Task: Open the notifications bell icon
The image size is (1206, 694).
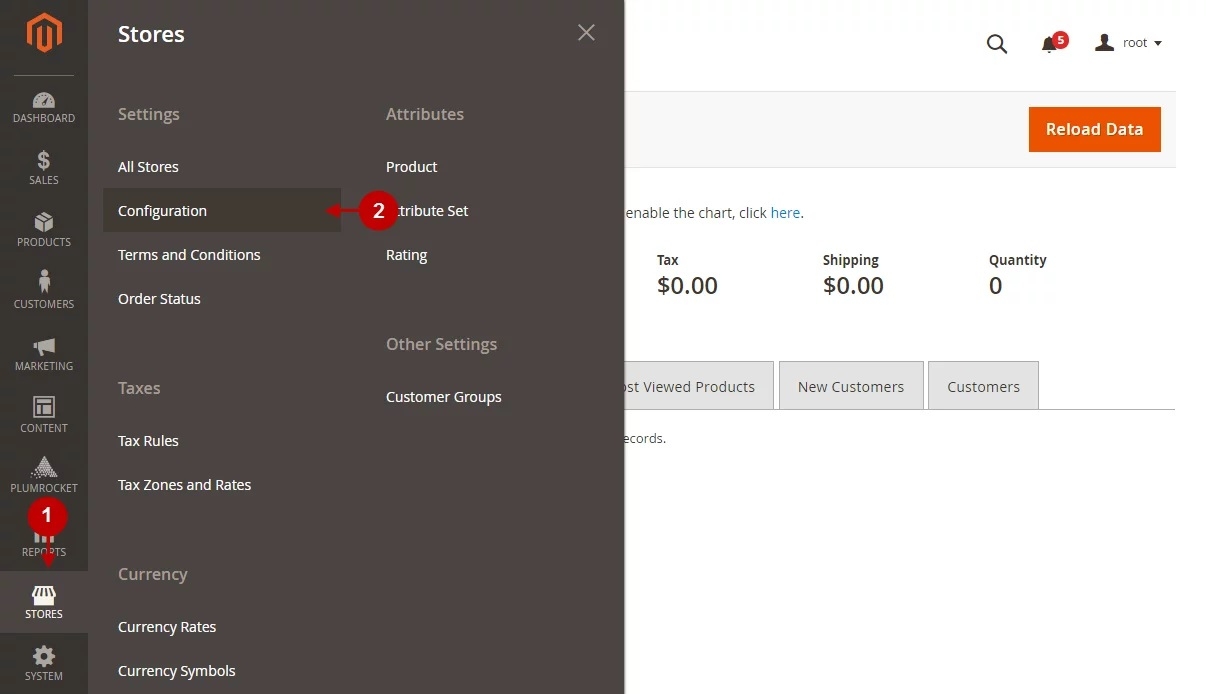Action: point(1049,44)
